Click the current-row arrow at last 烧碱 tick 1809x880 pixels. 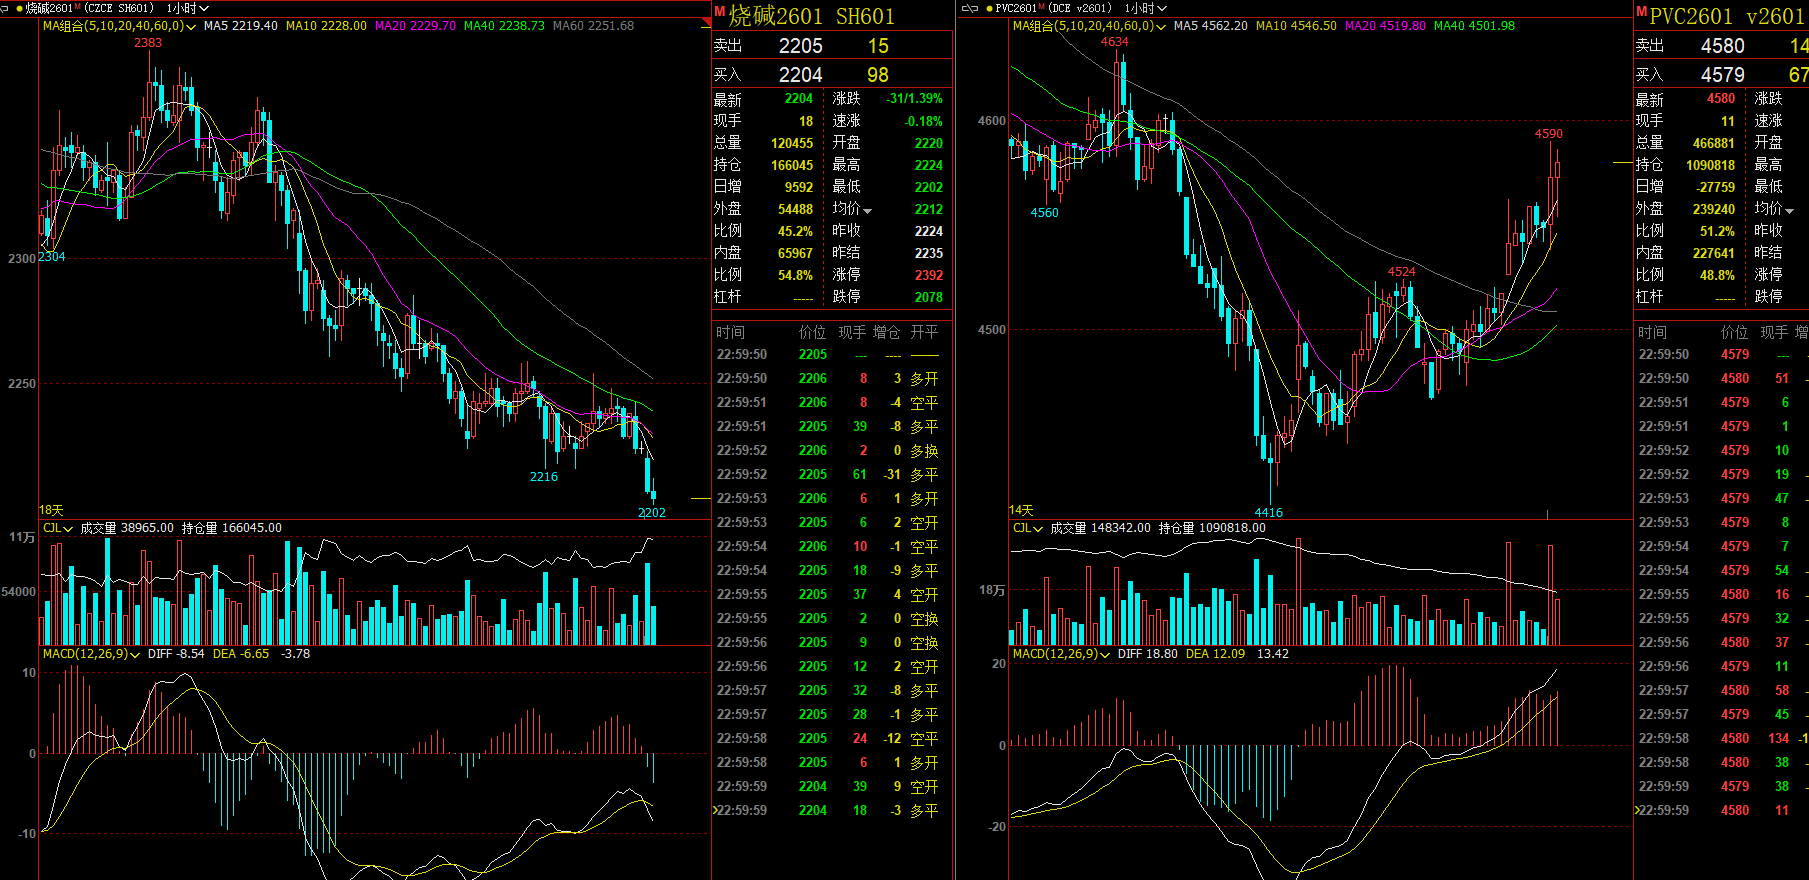pyautogui.click(x=714, y=810)
